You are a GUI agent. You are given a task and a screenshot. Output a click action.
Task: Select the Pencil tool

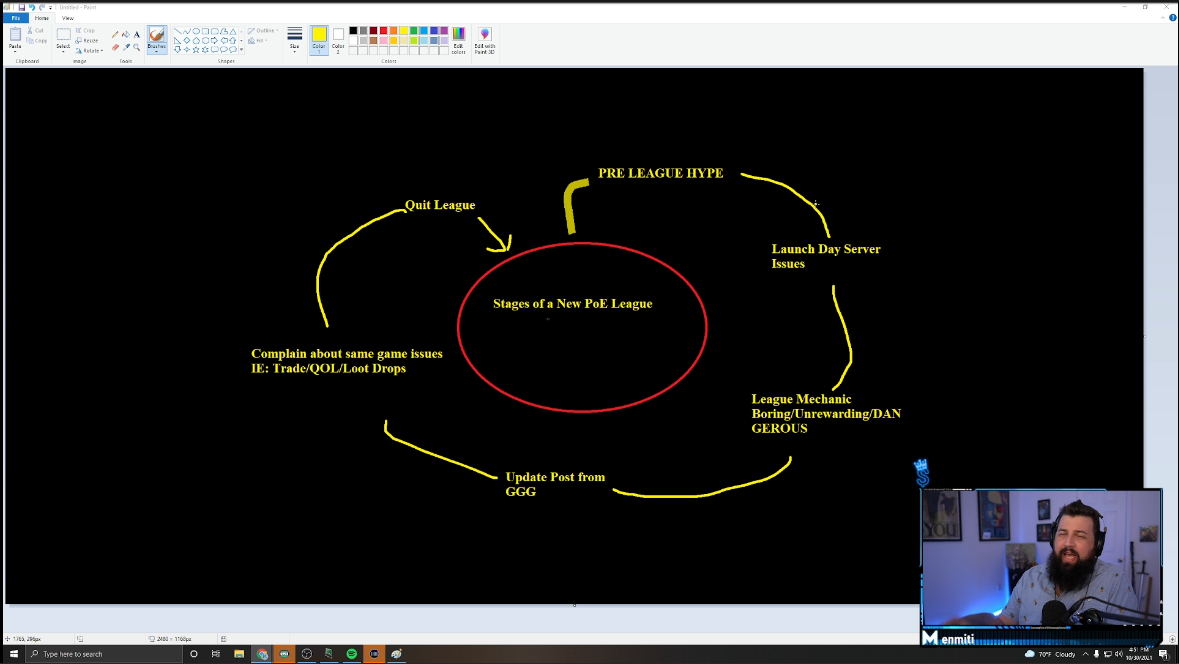115,34
